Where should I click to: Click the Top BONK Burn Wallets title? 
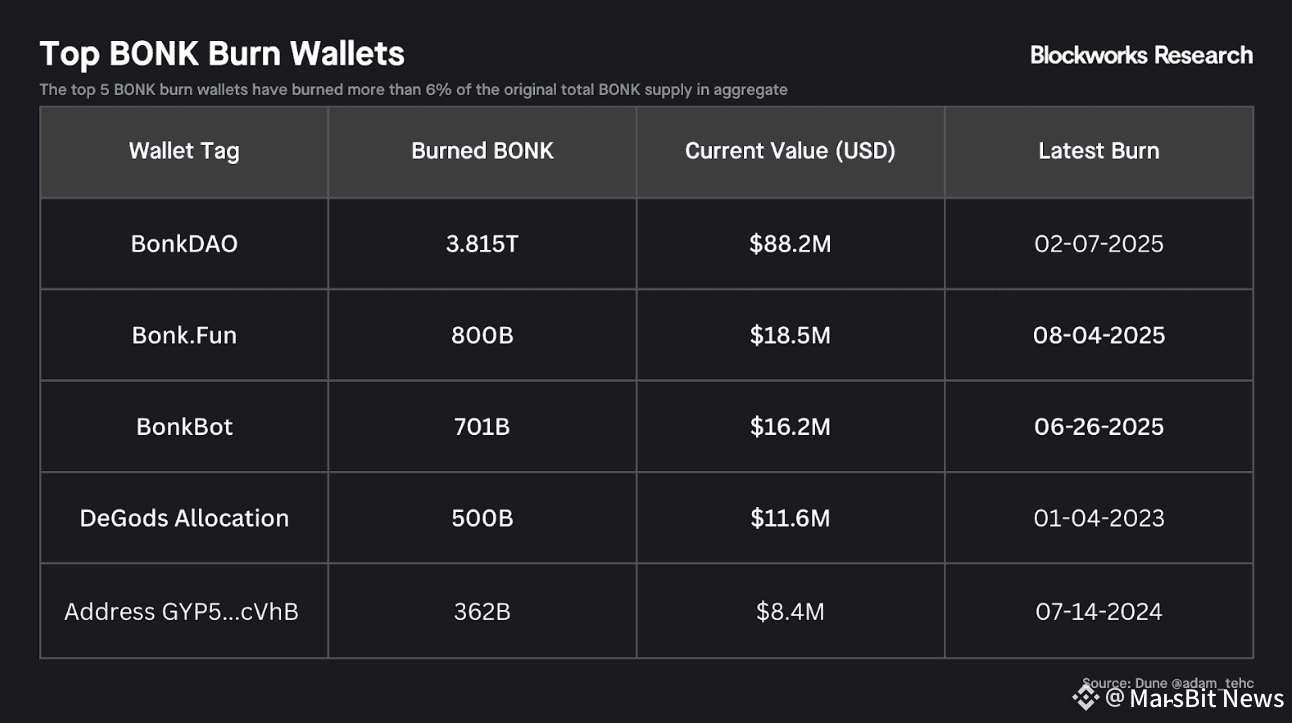(222, 53)
